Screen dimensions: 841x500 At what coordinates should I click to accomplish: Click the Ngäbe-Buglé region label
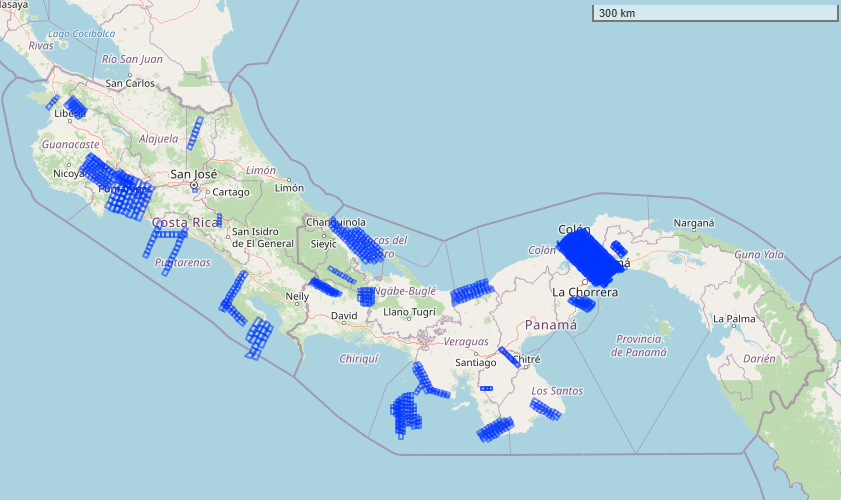click(405, 291)
